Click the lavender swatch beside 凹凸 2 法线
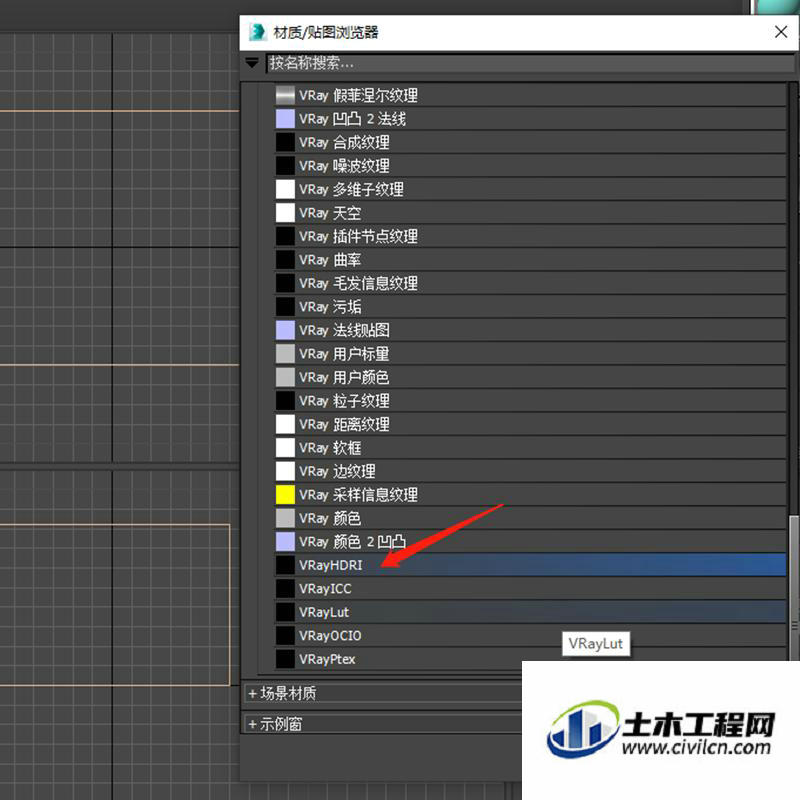800x800 pixels. pos(285,119)
